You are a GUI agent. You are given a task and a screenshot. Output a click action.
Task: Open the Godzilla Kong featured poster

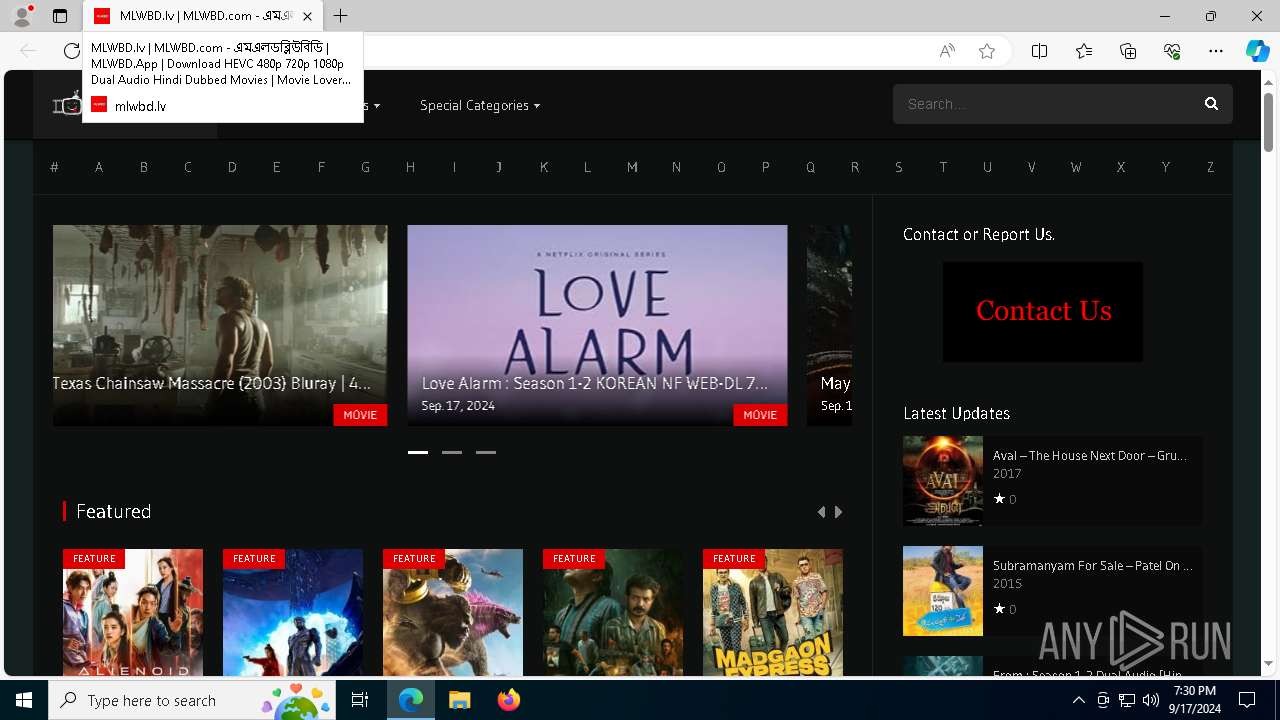453,612
